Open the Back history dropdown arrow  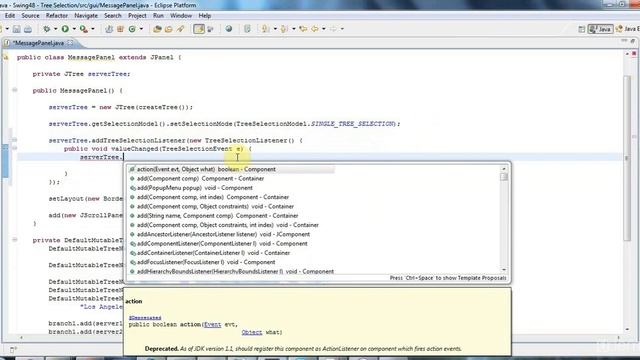(324, 29)
